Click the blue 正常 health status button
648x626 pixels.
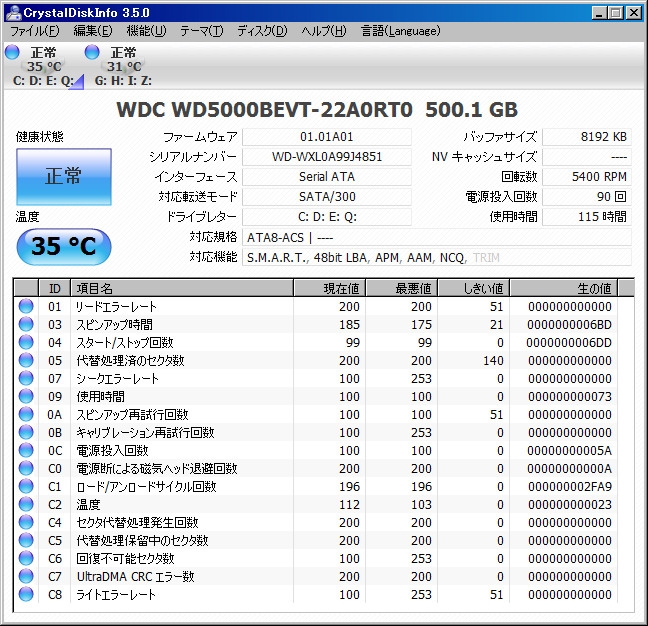tap(64, 177)
